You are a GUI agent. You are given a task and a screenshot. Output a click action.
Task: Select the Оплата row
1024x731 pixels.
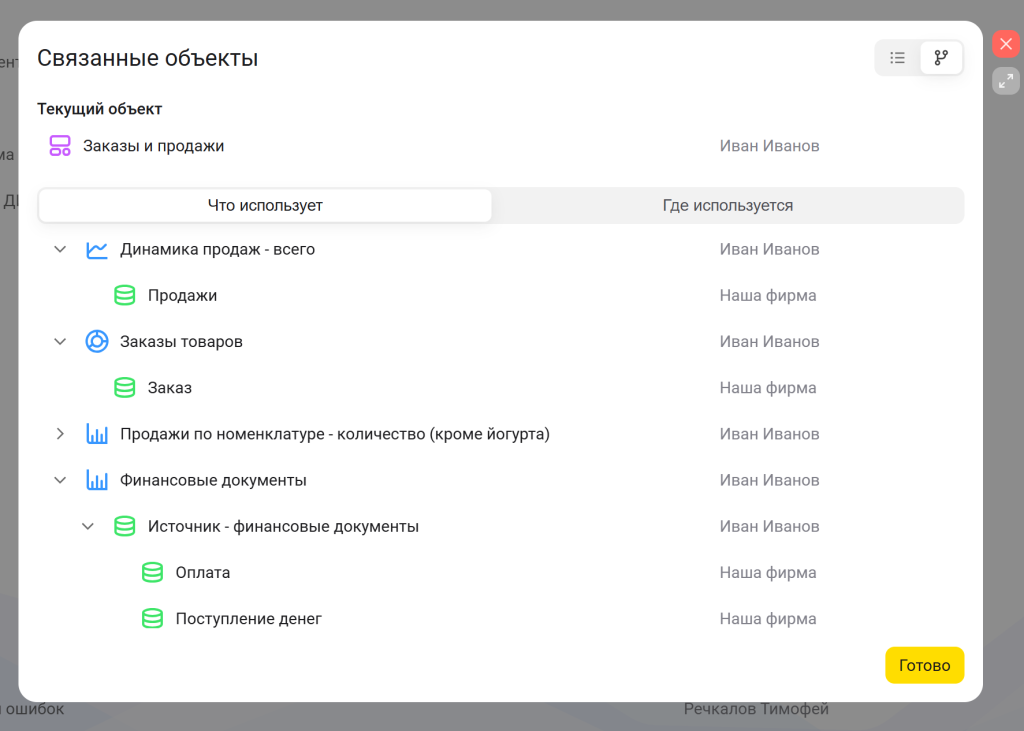point(500,573)
